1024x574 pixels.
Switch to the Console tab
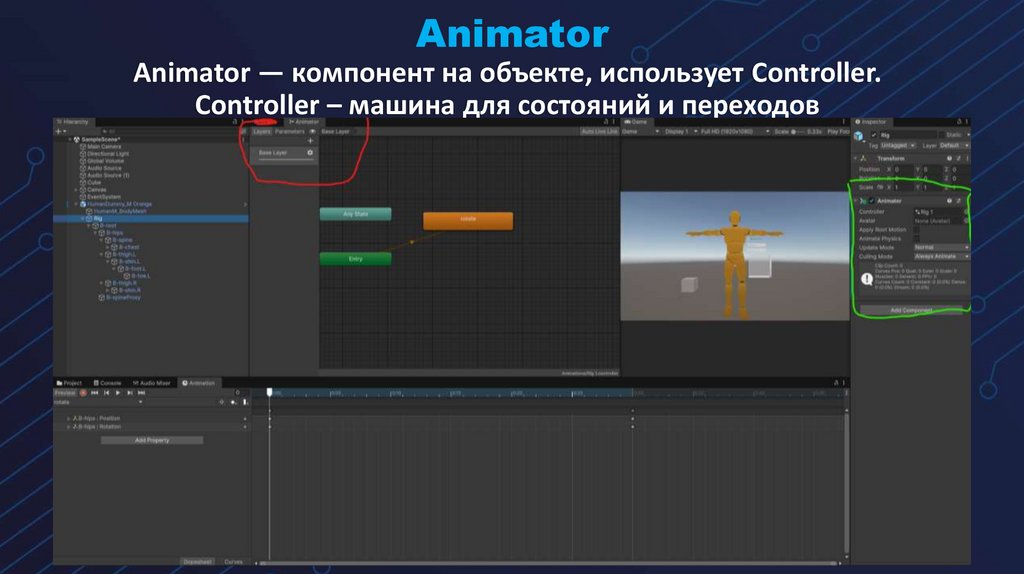coord(107,383)
